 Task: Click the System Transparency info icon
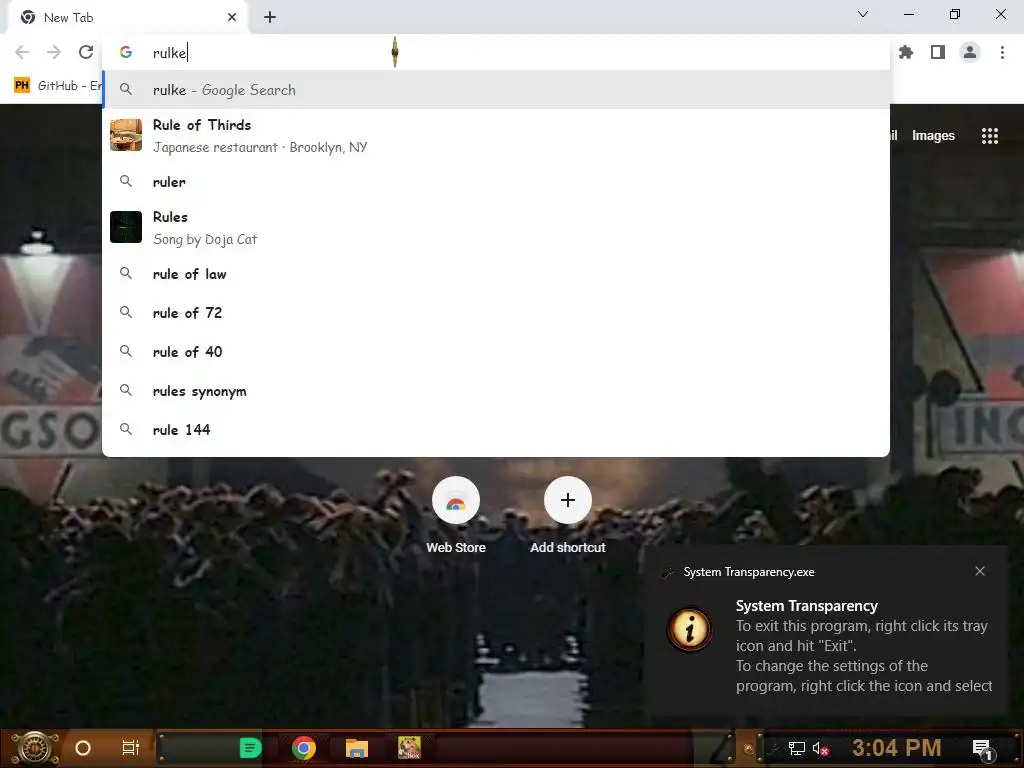click(690, 630)
